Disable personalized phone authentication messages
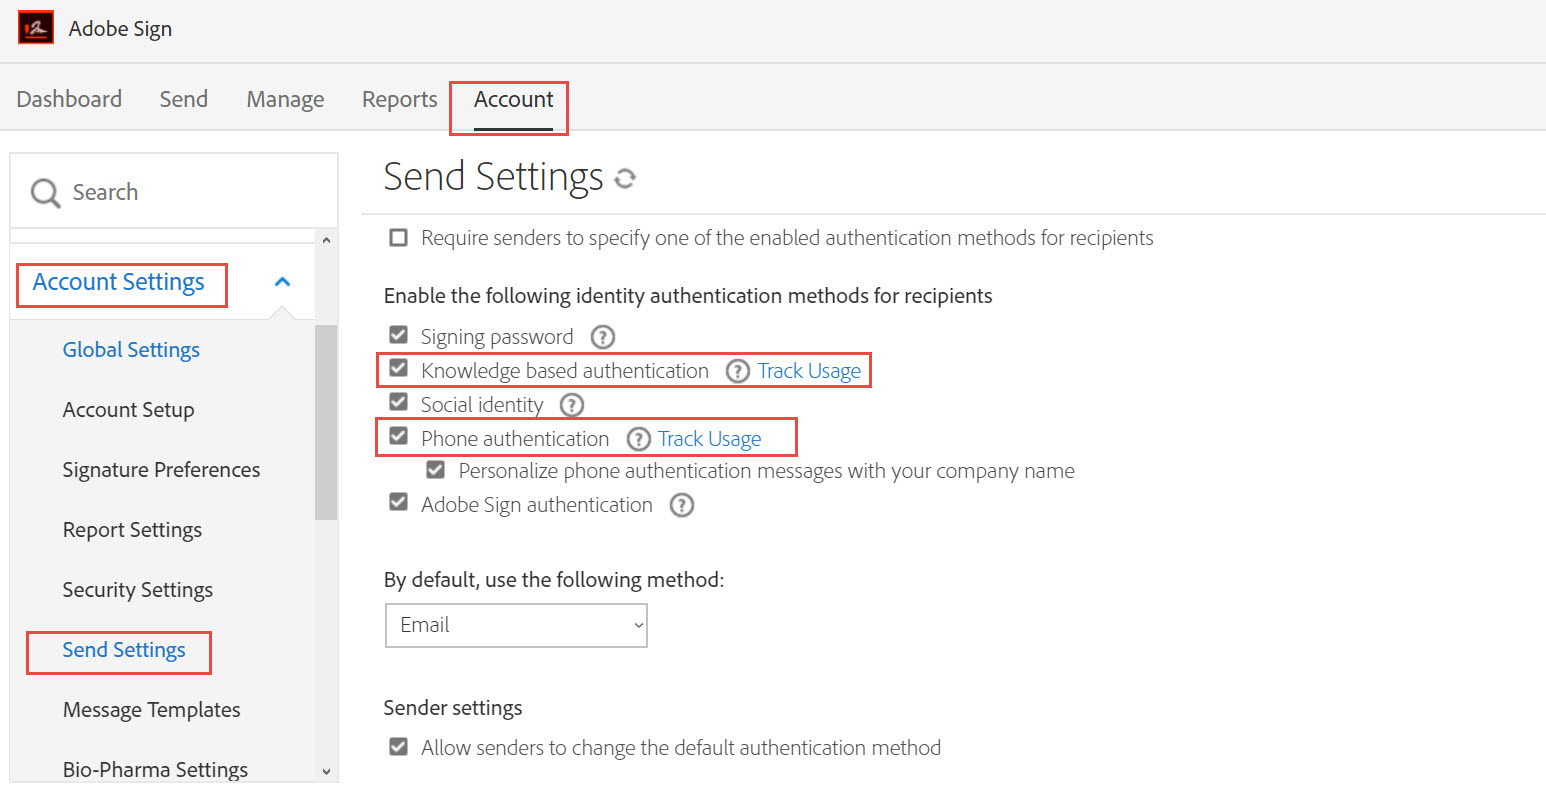1546x801 pixels. (435, 469)
